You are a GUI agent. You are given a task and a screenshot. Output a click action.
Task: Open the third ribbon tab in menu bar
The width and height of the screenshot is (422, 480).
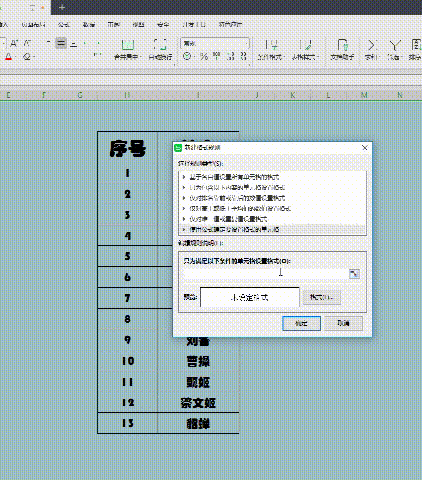(x=63, y=24)
